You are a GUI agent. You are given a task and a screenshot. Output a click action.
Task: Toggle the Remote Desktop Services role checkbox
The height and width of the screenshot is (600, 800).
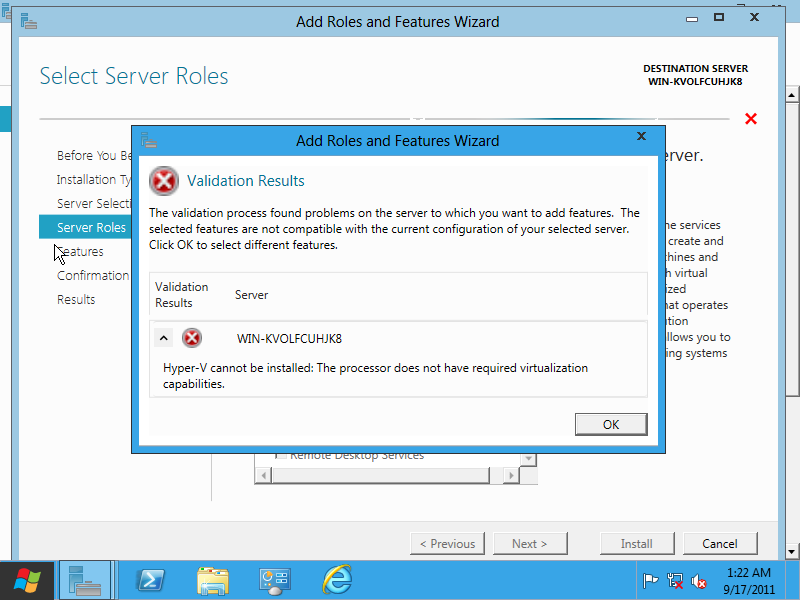[281, 456]
